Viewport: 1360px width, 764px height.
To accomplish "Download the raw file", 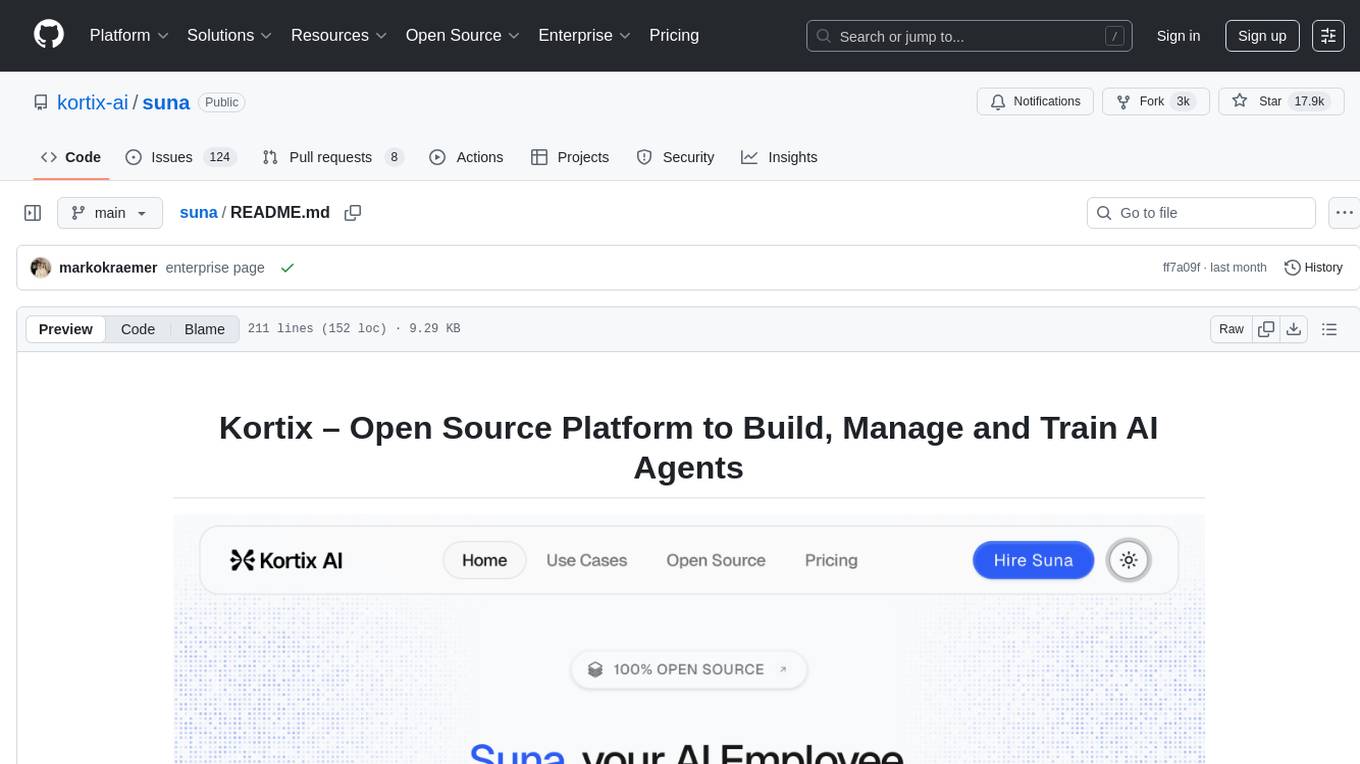I will pyautogui.click(x=1293, y=329).
